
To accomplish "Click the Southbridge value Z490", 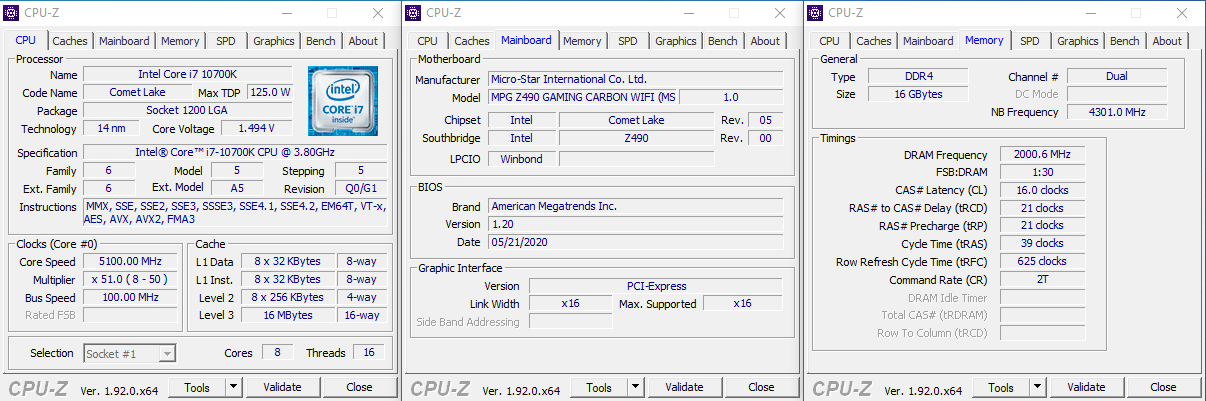I will tap(636, 138).
